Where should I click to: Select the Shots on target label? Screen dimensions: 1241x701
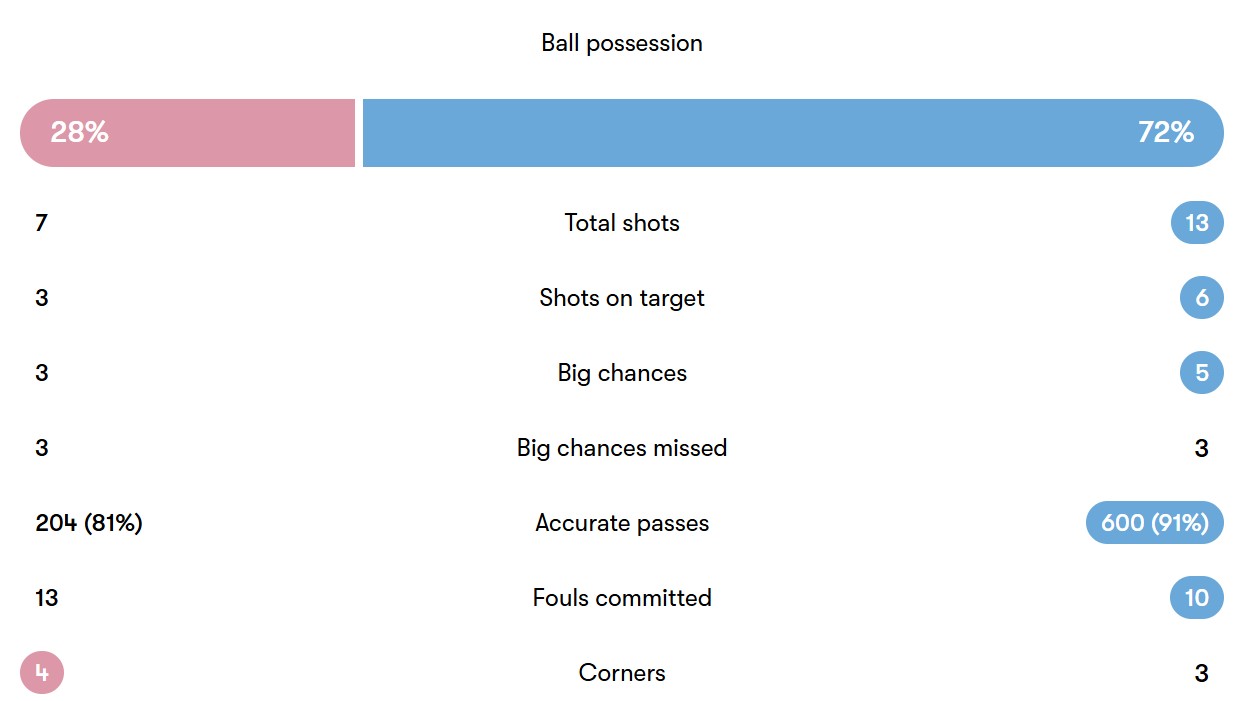point(621,298)
